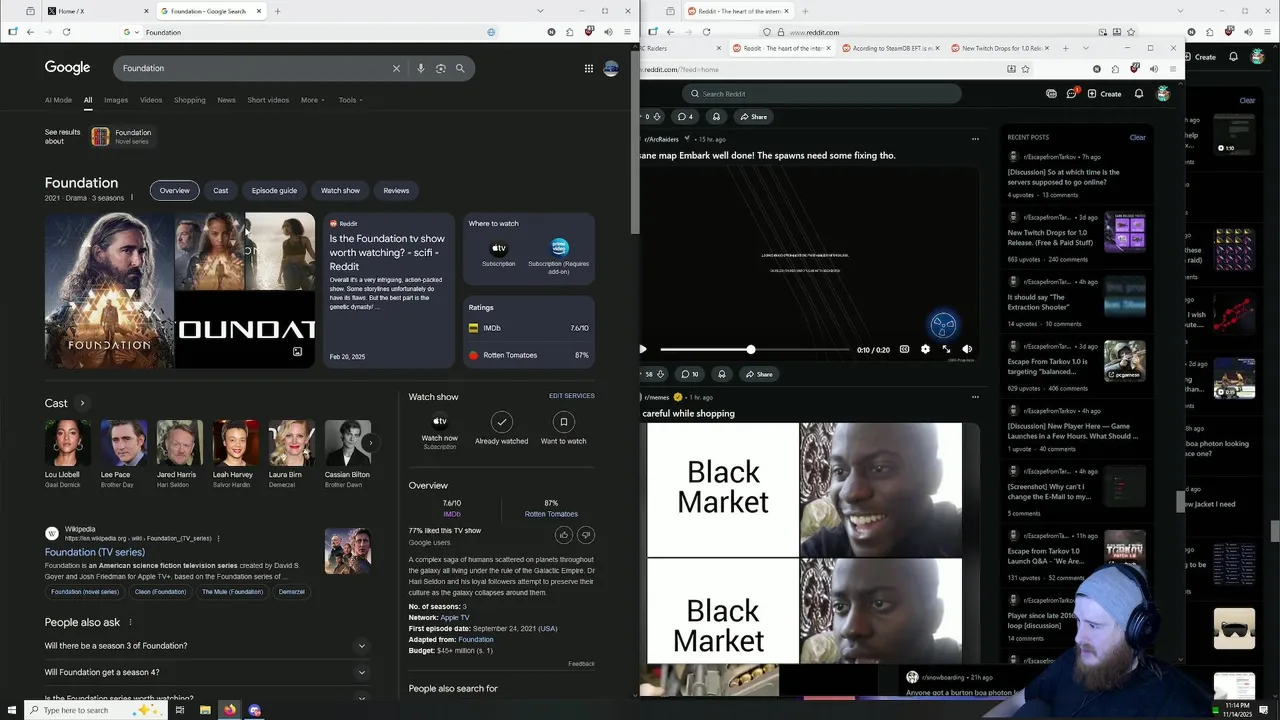Open Reddit chat messages icon
The width and height of the screenshot is (1280, 720).
click(1071, 93)
